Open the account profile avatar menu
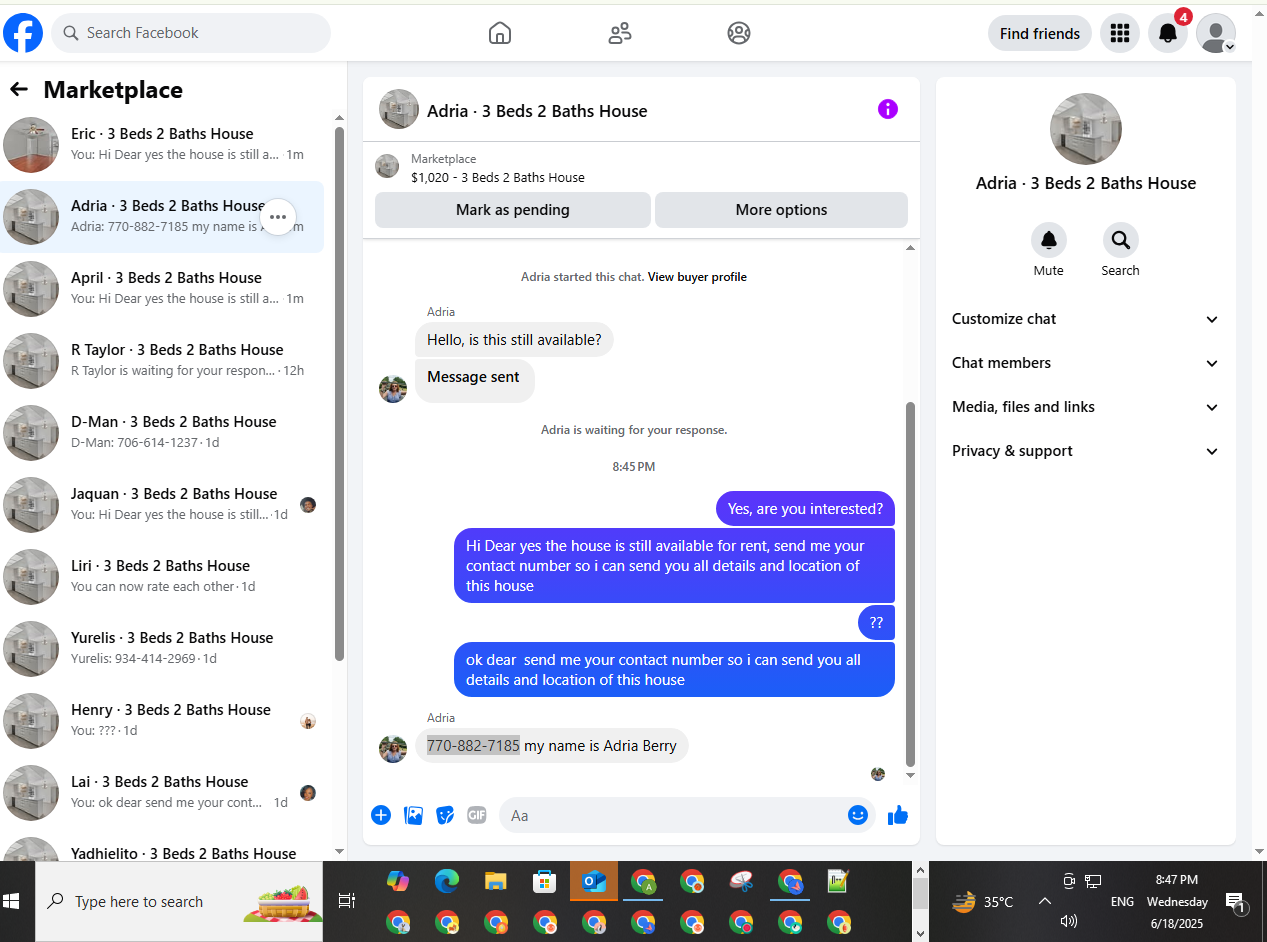The width and height of the screenshot is (1267, 942). [1216, 33]
